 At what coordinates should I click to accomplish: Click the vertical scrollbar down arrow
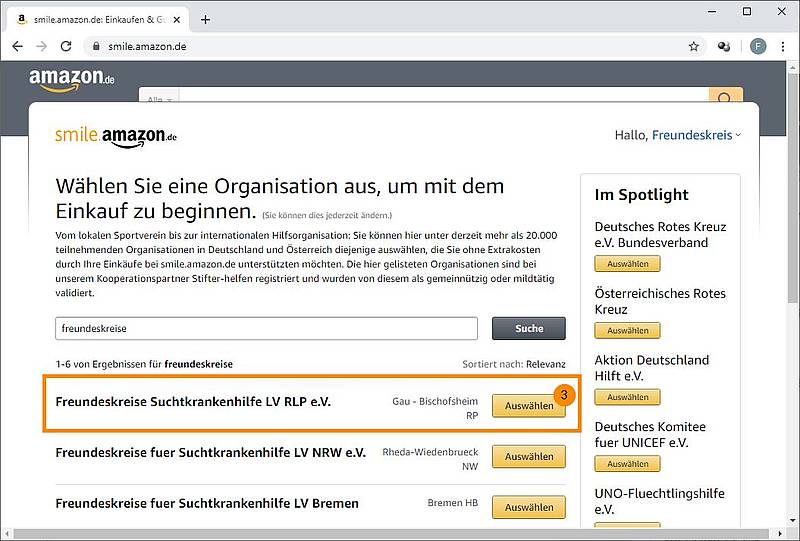pos(793,520)
